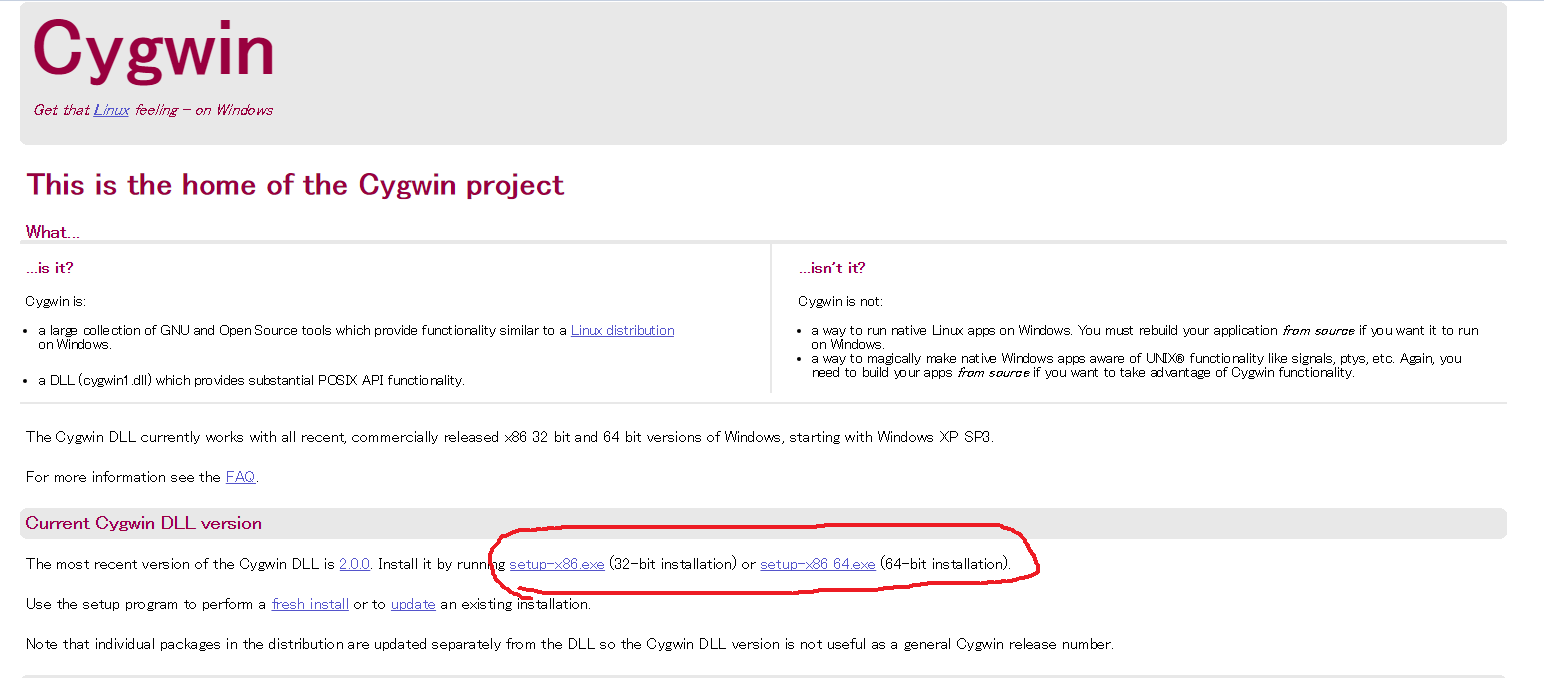Click the 'run native Linux apps' bullet text

(x=1145, y=337)
